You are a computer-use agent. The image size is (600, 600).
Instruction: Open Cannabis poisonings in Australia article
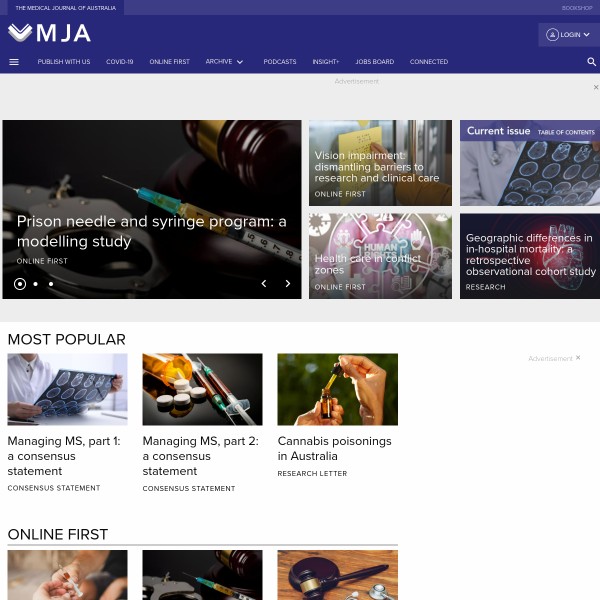pyautogui.click(x=334, y=448)
